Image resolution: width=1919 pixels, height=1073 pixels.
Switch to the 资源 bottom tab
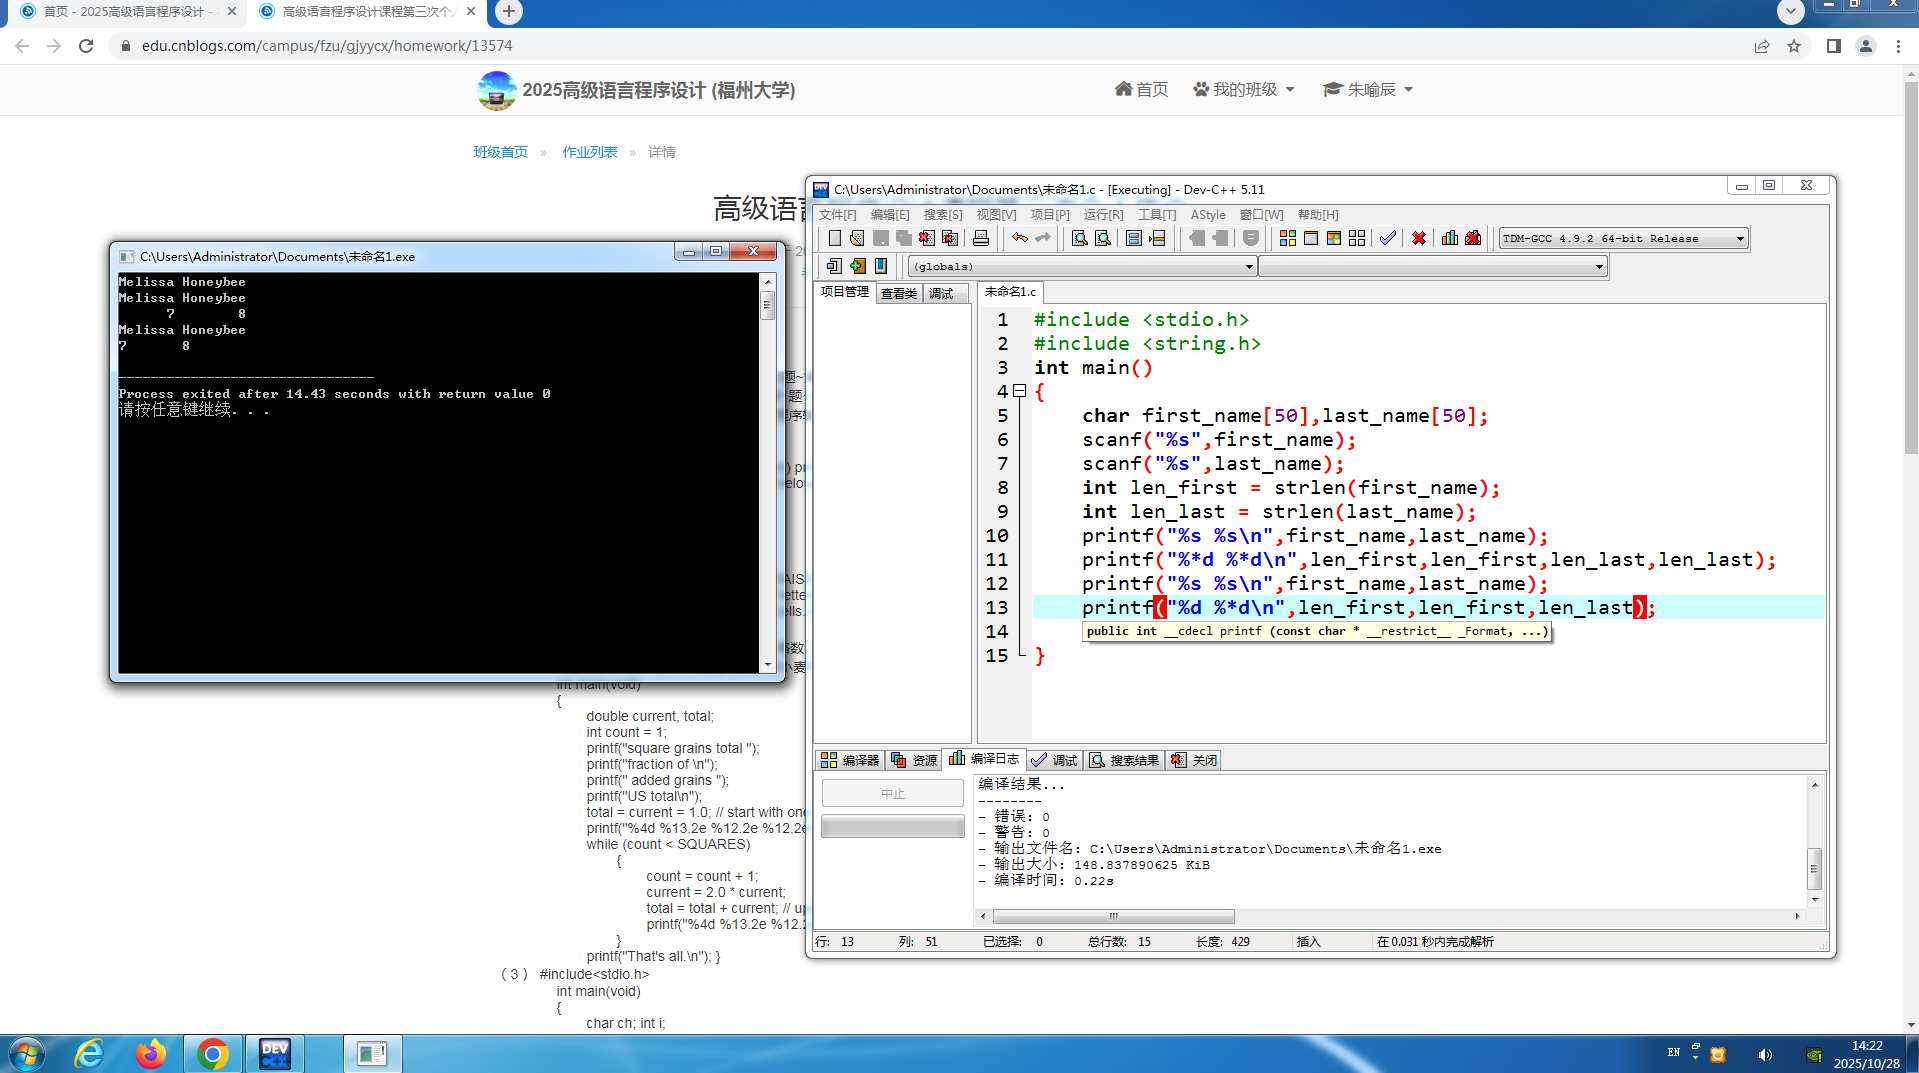click(914, 760)
